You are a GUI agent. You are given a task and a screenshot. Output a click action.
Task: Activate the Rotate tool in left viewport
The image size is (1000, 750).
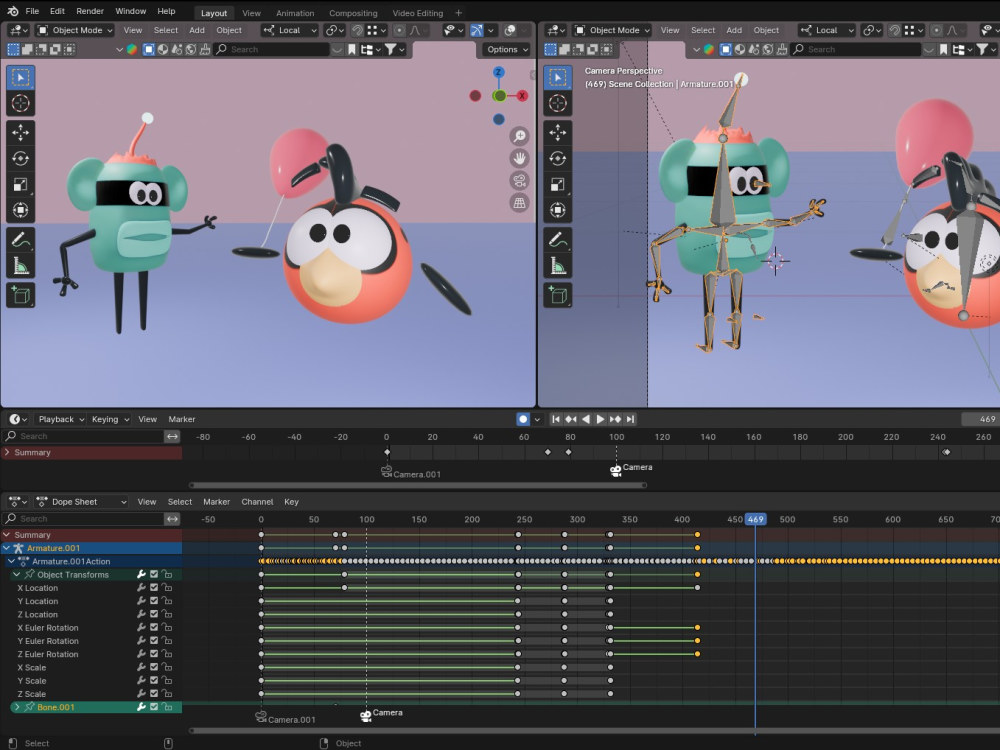[x=20, y=158]
